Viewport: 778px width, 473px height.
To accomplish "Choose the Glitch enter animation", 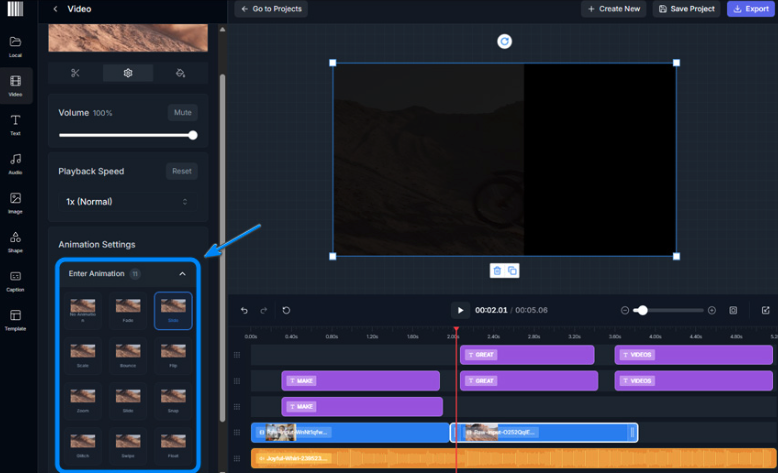I will (83, 446).
